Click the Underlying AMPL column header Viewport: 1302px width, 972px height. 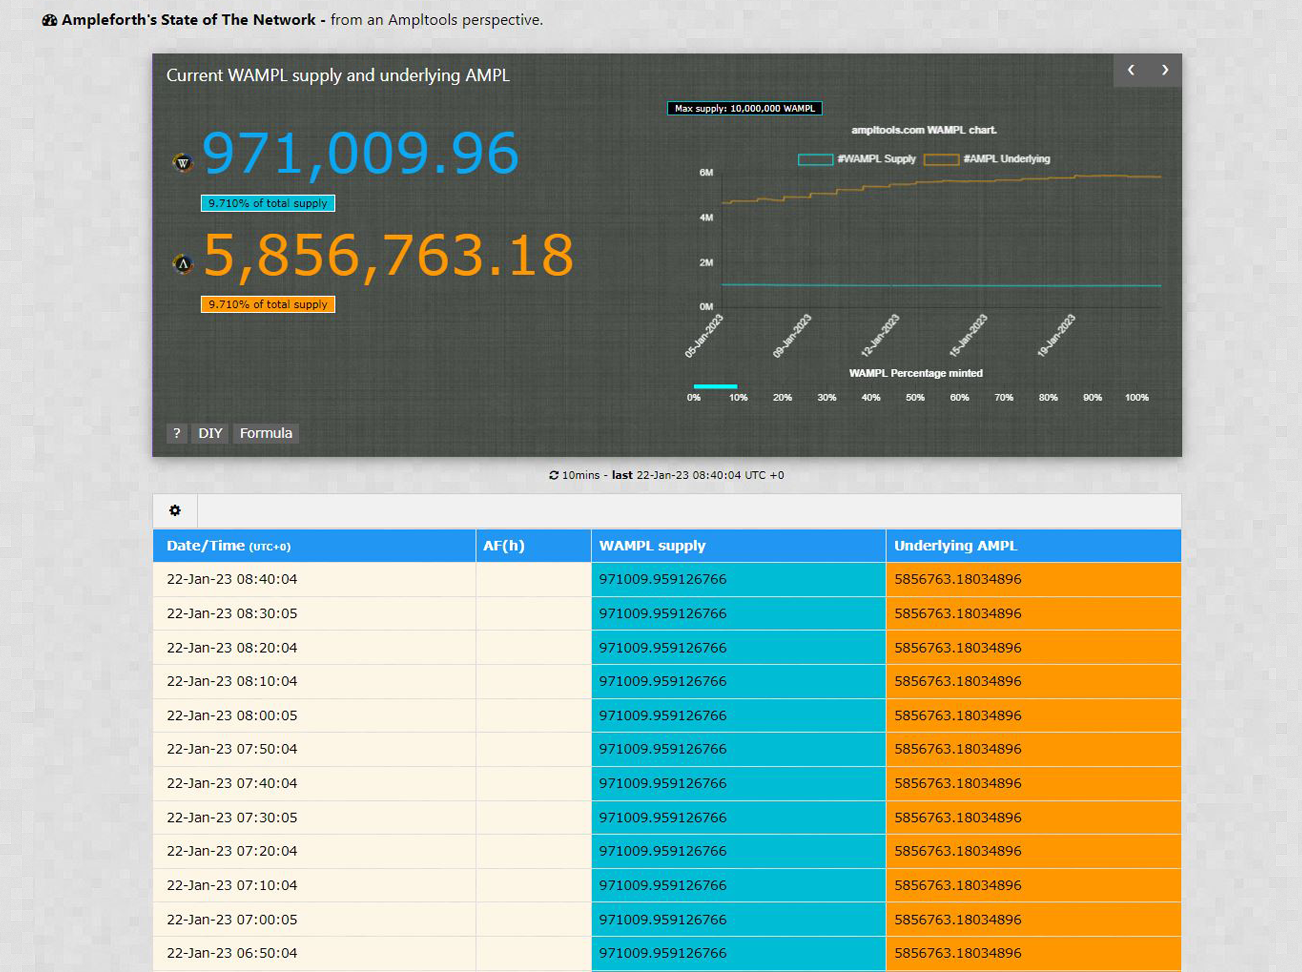pyautogui.click(x=955, y=546)
